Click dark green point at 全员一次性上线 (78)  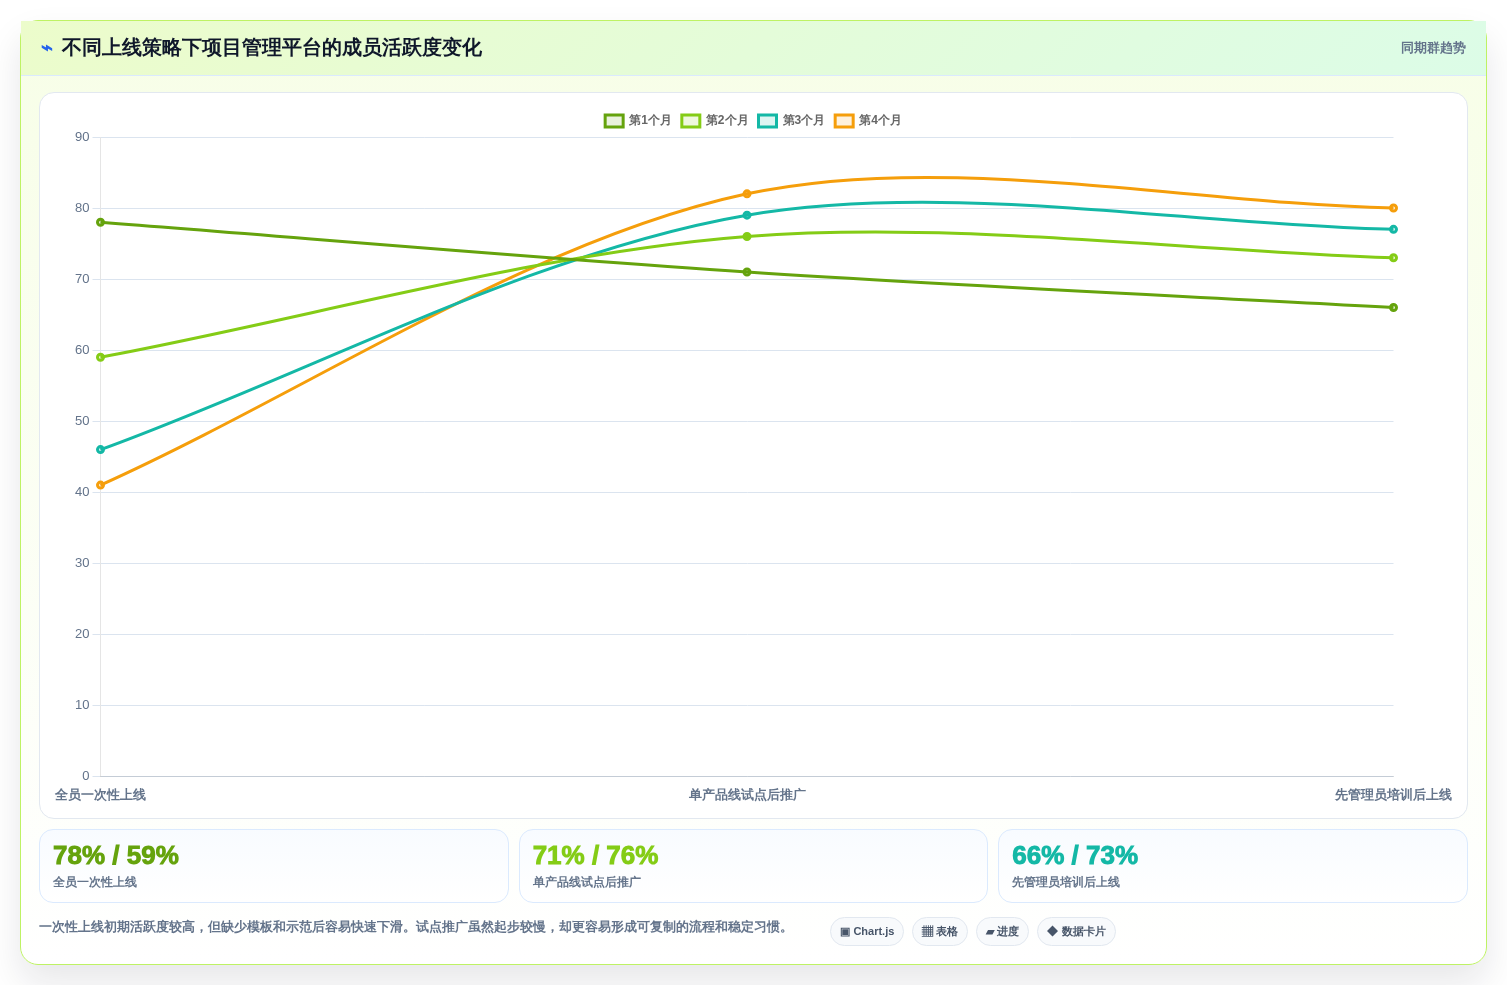(x=100, y=222)
